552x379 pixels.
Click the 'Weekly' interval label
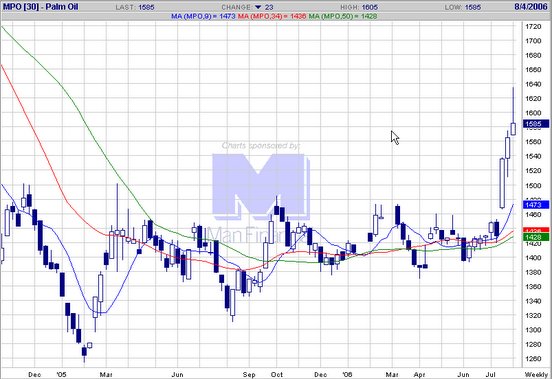(536, 374)
